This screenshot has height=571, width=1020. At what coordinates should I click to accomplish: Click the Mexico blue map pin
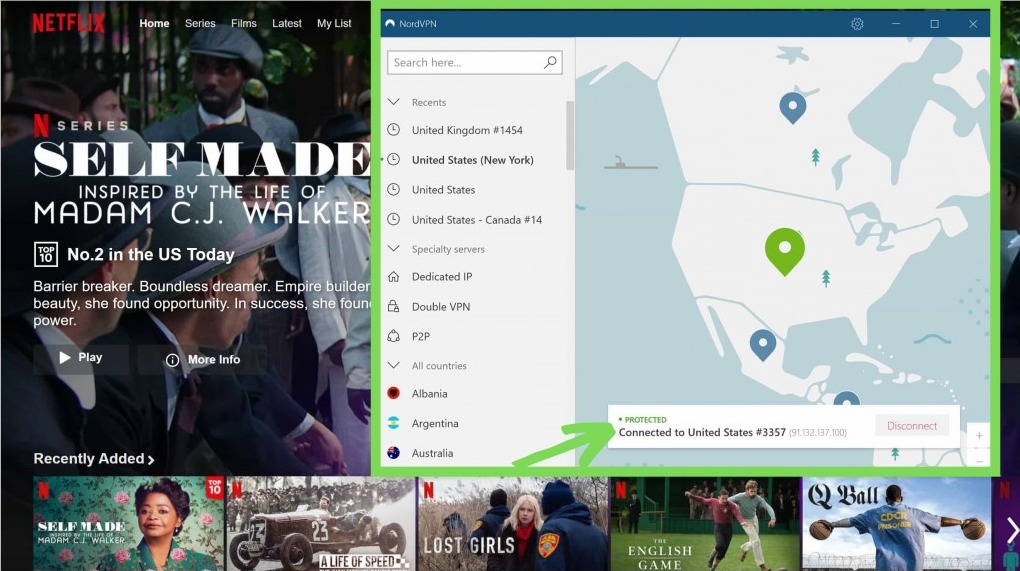pyautogui.click(x=763, y=344)
